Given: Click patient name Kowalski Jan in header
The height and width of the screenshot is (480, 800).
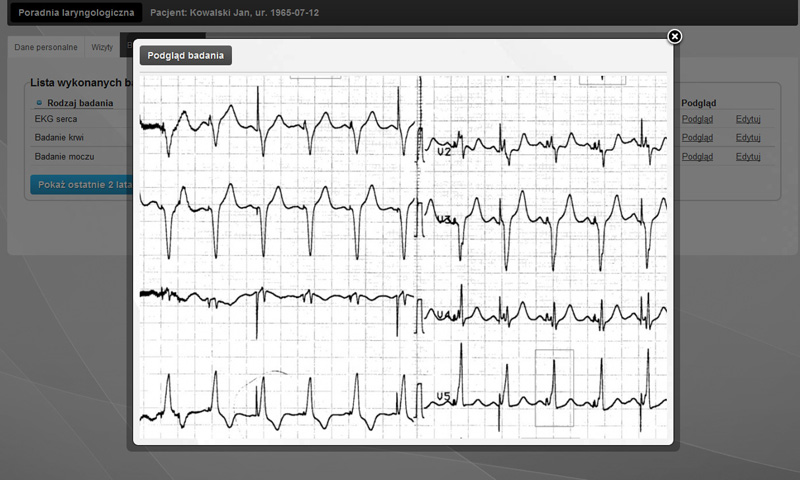Looking at the screenshot, I should 220,13.
